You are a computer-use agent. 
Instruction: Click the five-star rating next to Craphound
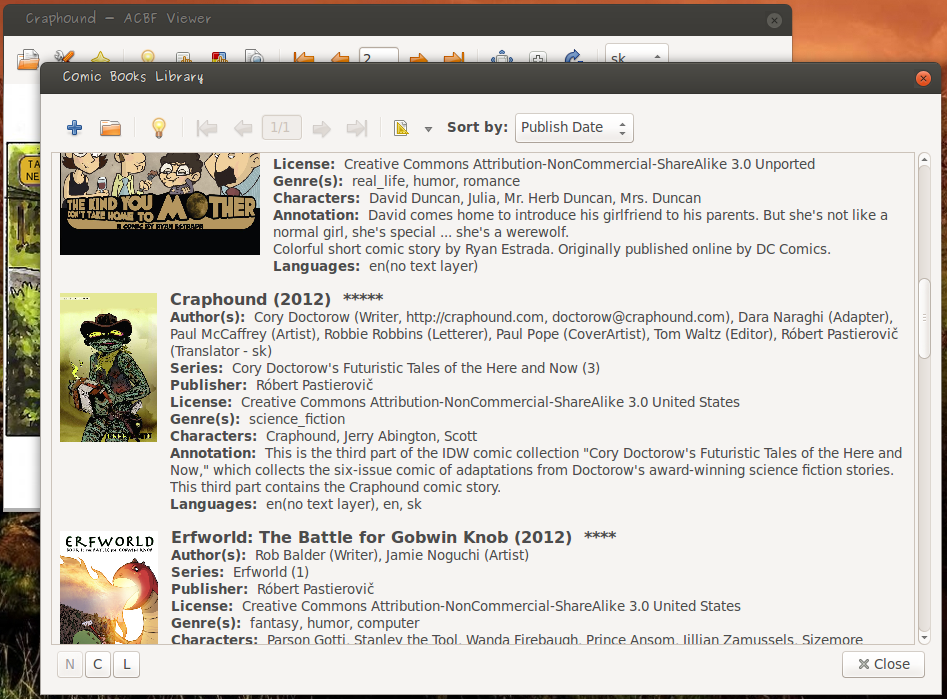(x=363, y=298)
